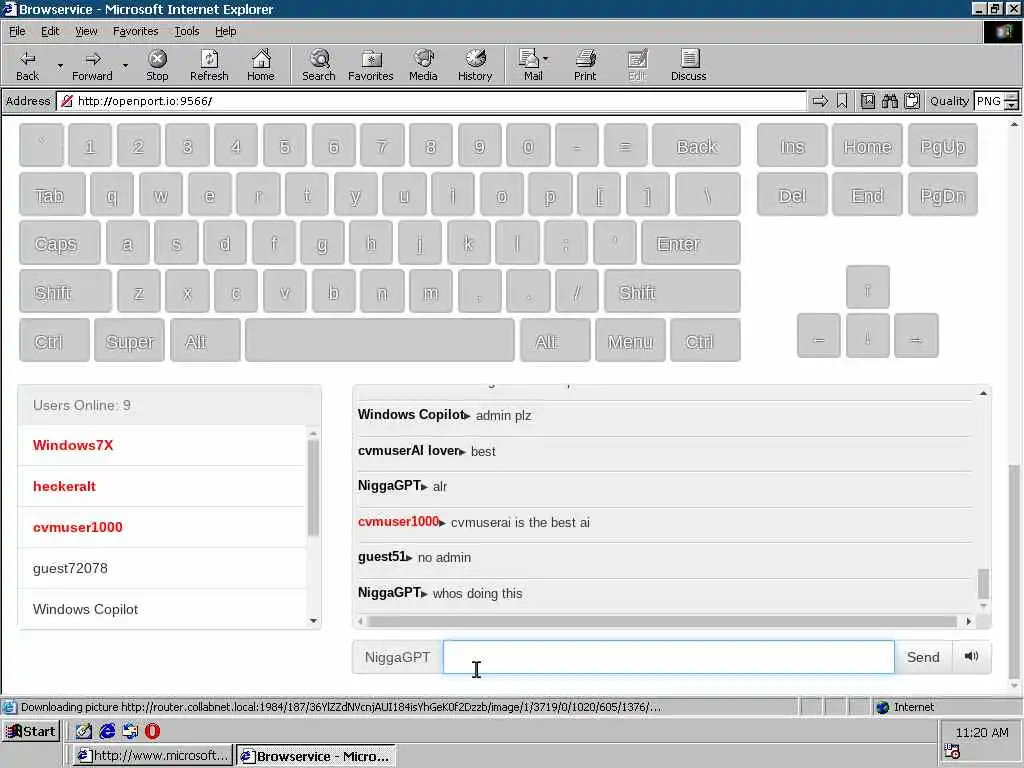The height and width of the screenshot is (768, 1024).
Task: Open the Search toolbar button
Action: pyautogui.click(x=319, y=65)
